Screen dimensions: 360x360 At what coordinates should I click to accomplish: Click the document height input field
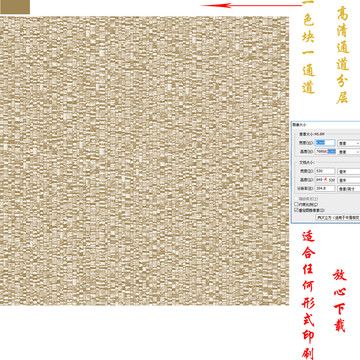coord(325,180)
